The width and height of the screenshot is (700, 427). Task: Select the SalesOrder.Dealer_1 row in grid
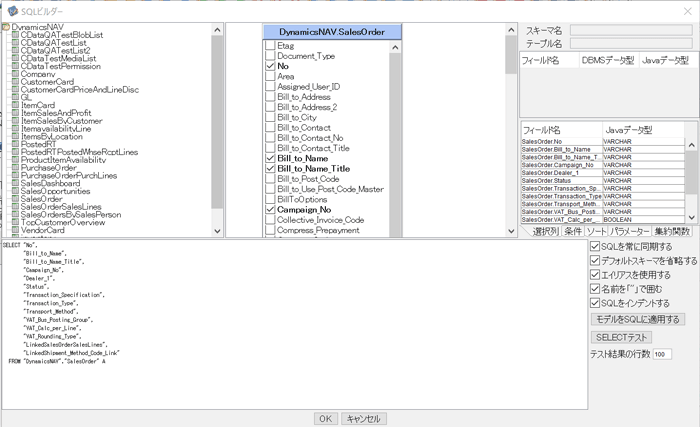click(603, 173)
